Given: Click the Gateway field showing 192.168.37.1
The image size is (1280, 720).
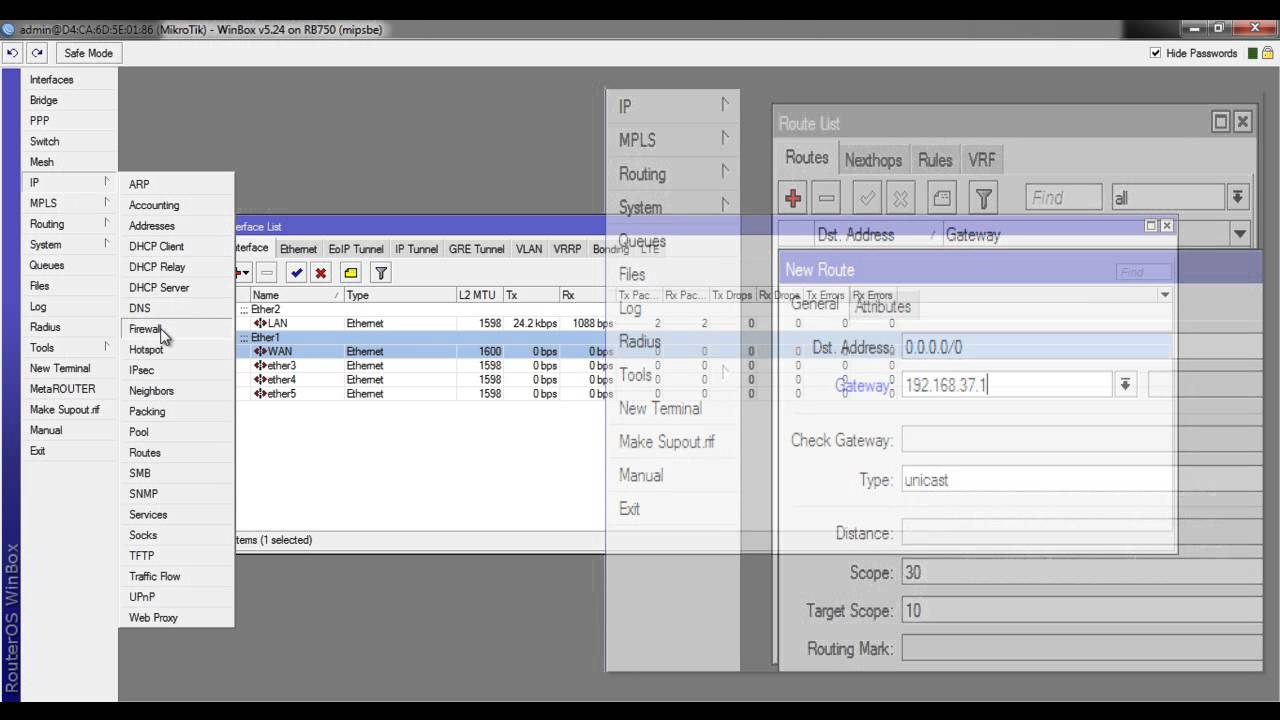Looking at the screenshot, I should click(x=1007, y=385).
